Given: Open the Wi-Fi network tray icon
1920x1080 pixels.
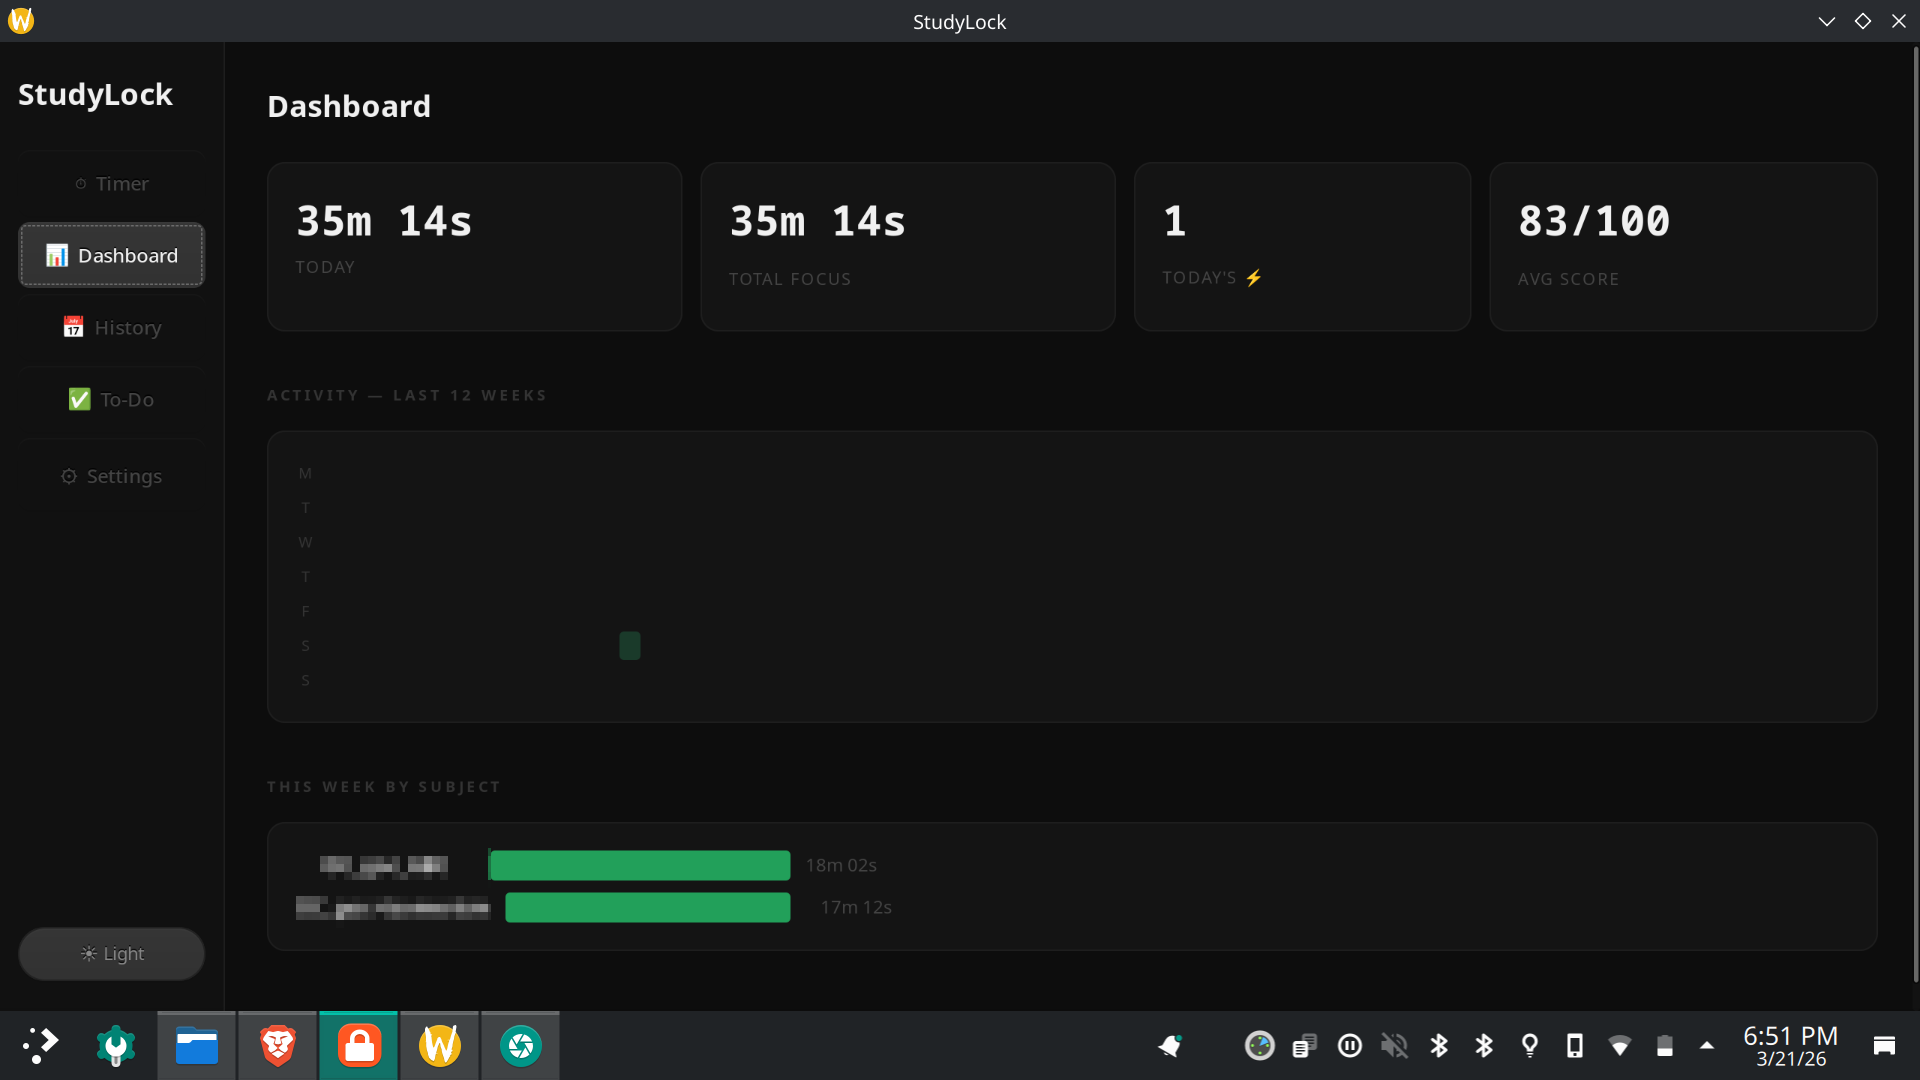Looking at the screenshot, I should click(1619, 1046).
